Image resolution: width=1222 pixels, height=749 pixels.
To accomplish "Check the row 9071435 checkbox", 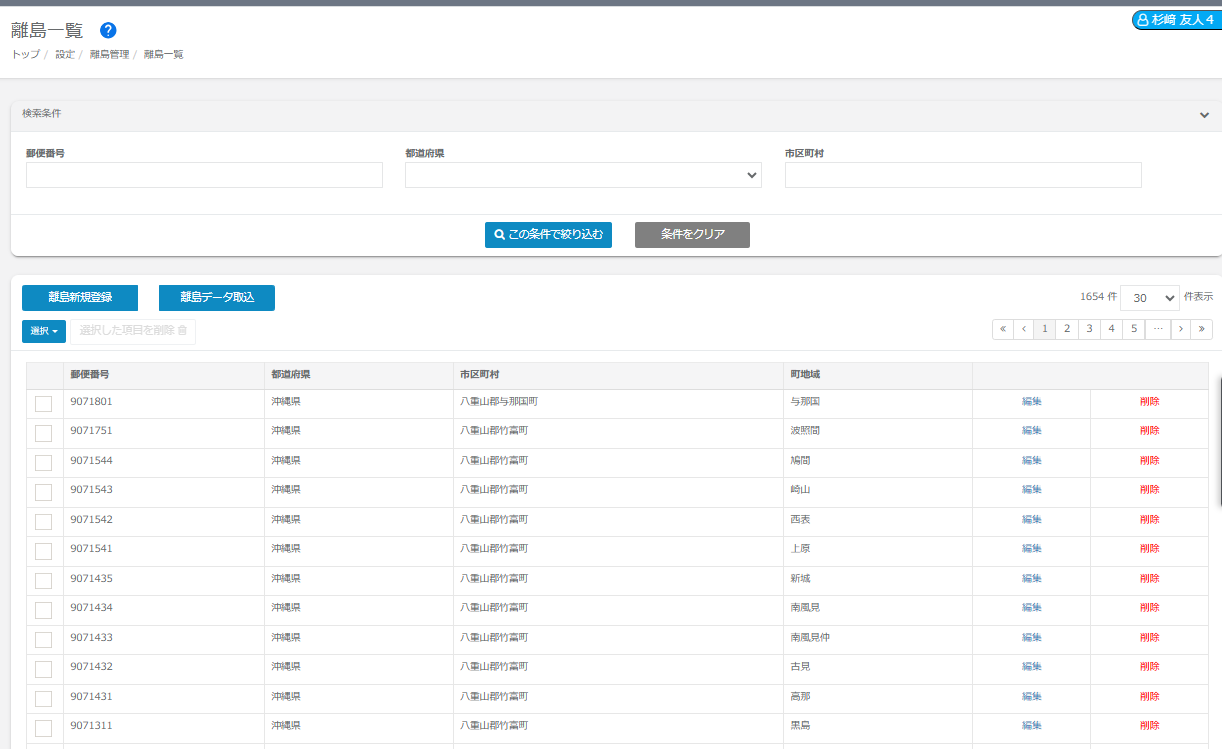I will (x=44, y=581).
